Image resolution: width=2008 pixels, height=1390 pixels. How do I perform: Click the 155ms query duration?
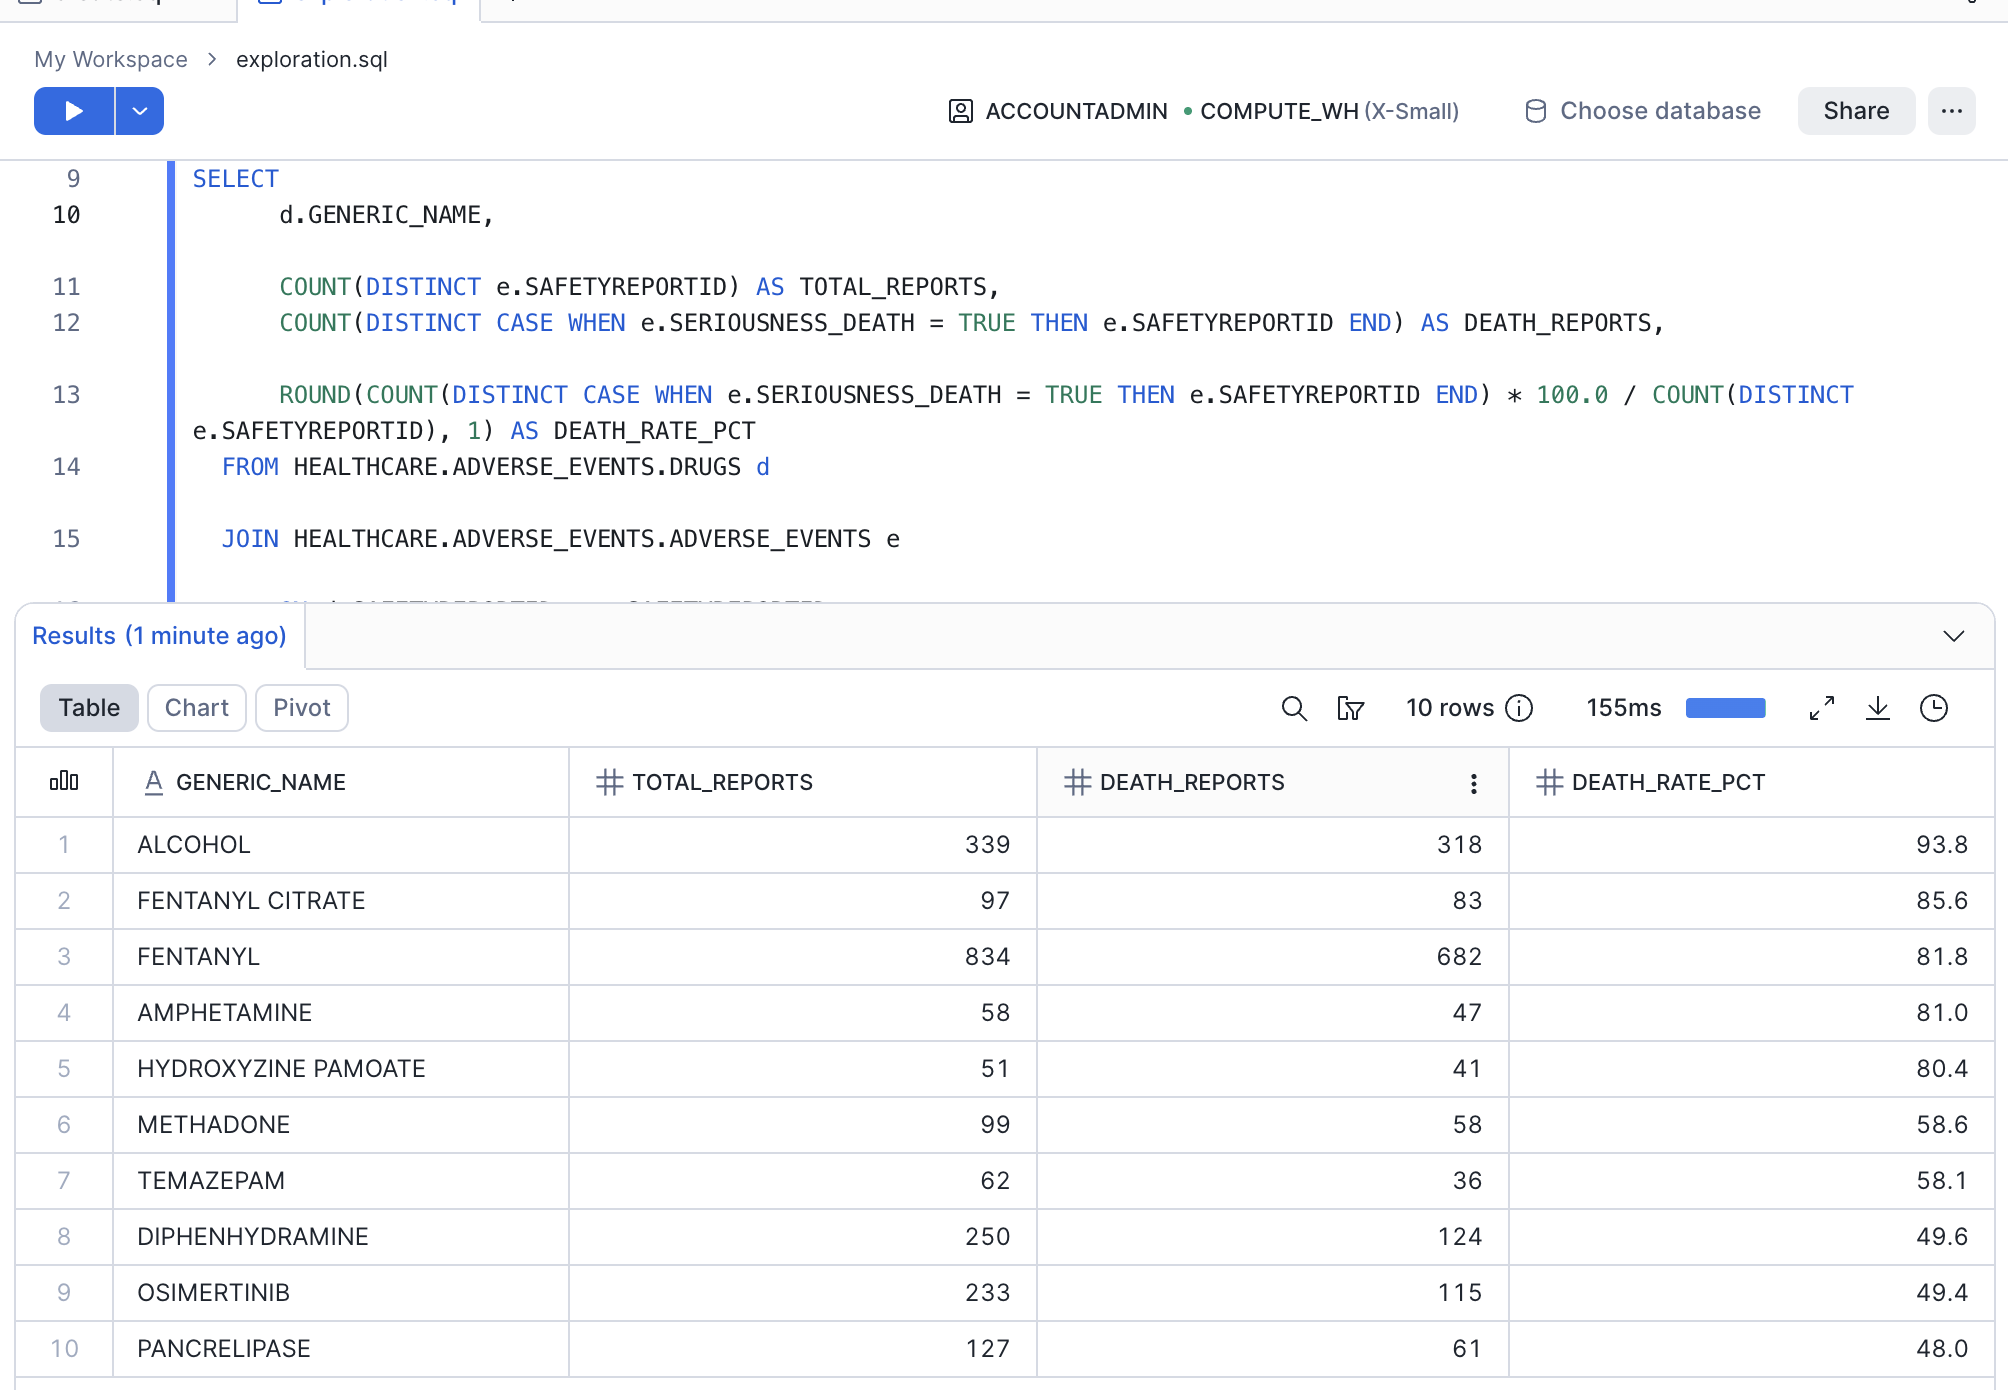(1624, 708)
